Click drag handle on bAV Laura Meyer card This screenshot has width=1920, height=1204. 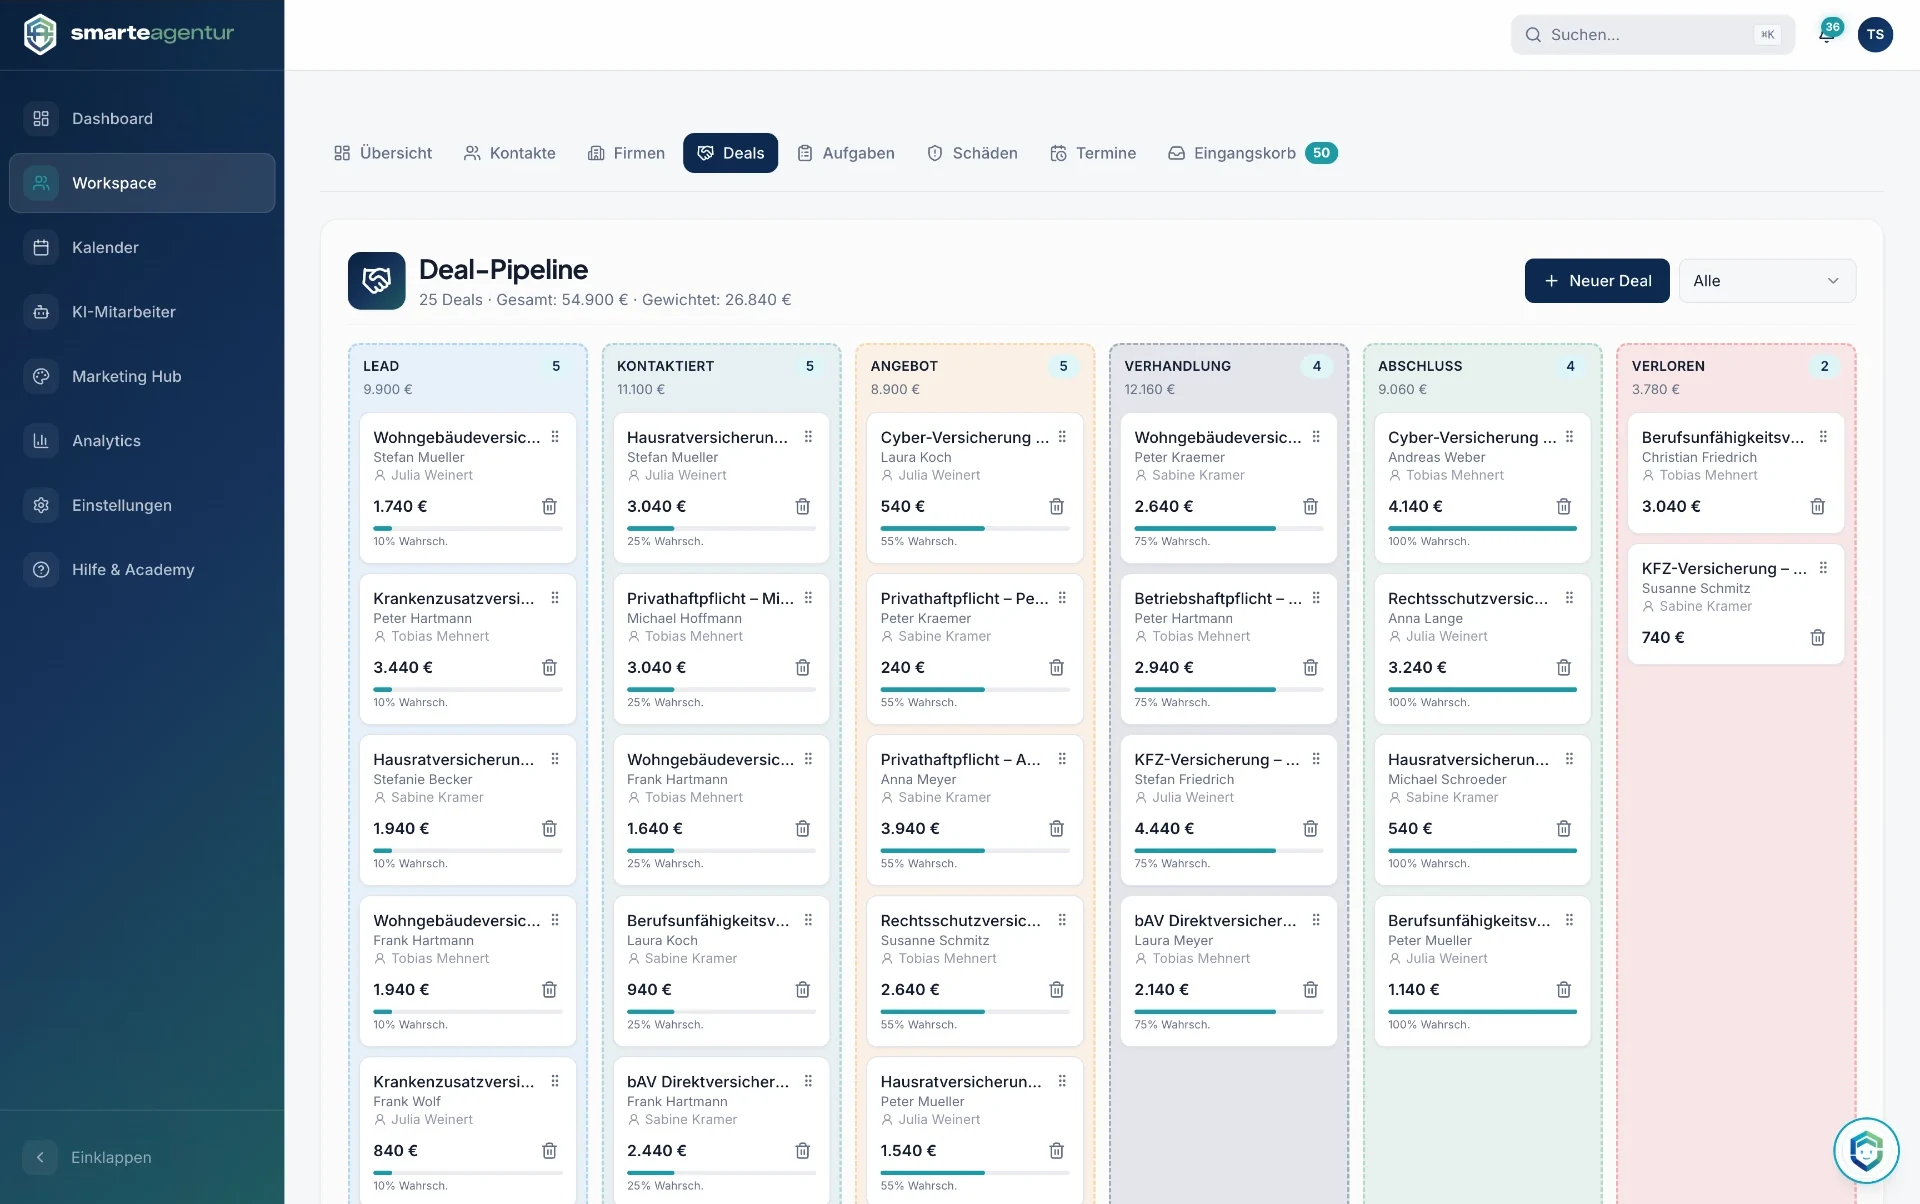[x=1316, y=920]
